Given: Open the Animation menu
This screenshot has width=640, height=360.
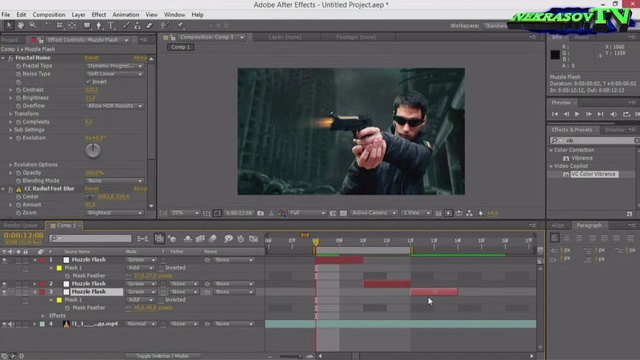Looking at the screenshot, I should [x=126, y=15].
